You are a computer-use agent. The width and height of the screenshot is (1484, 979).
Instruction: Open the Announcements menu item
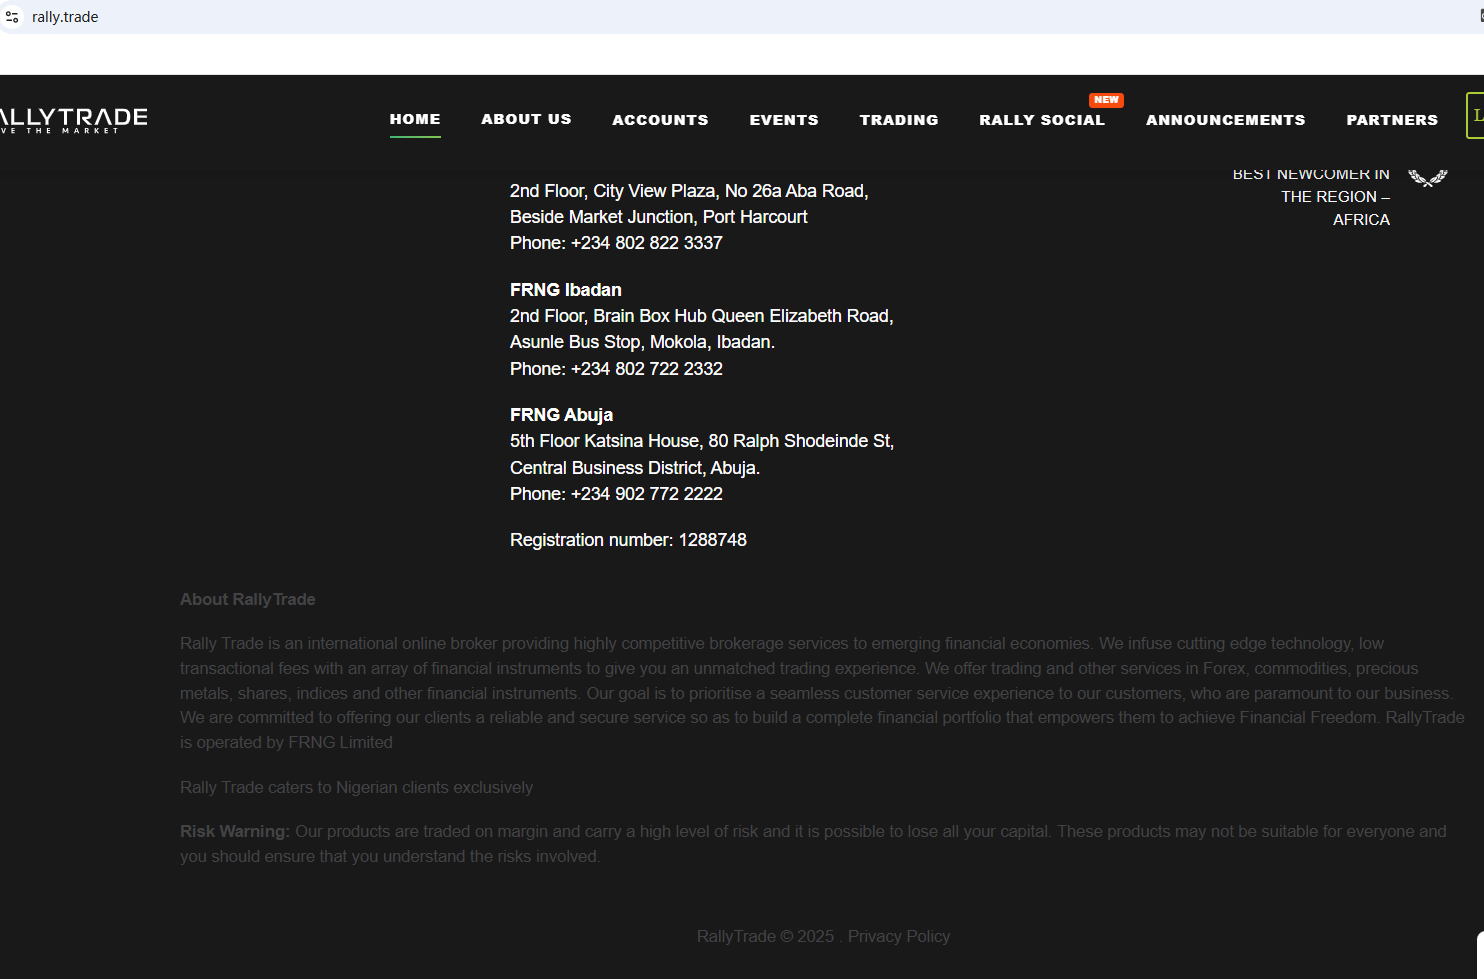click(1226, 120)
